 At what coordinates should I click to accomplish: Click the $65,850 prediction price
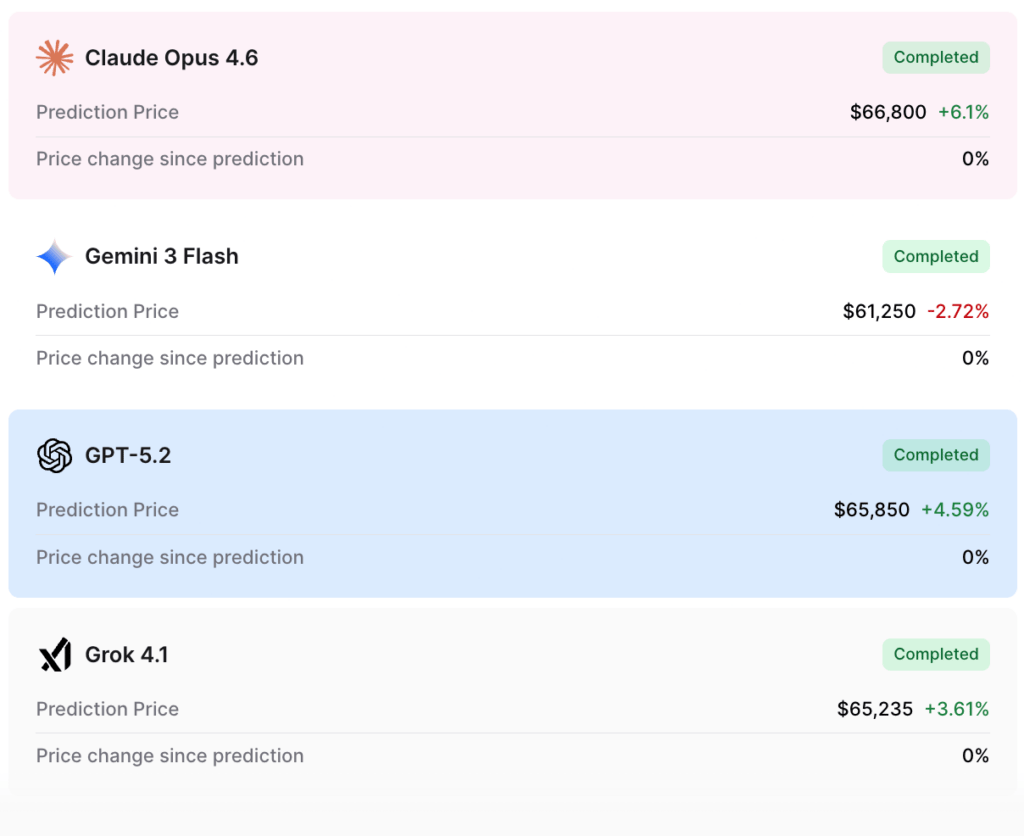click(x=872, y=510)
